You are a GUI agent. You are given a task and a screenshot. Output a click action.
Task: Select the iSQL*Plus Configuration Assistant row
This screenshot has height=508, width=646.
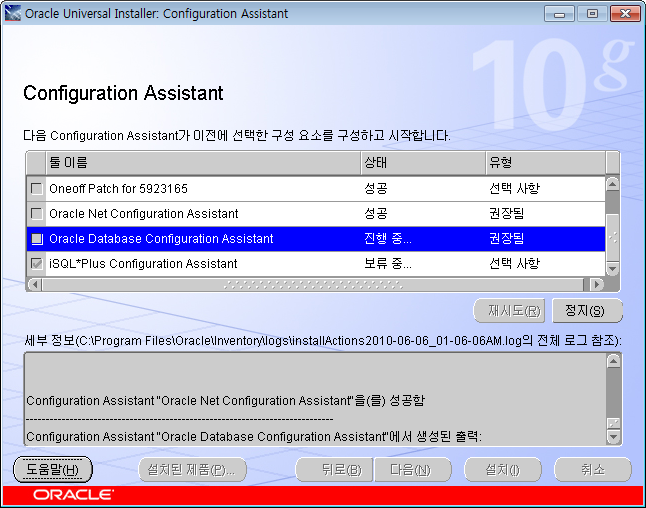(x=316, y=264)
